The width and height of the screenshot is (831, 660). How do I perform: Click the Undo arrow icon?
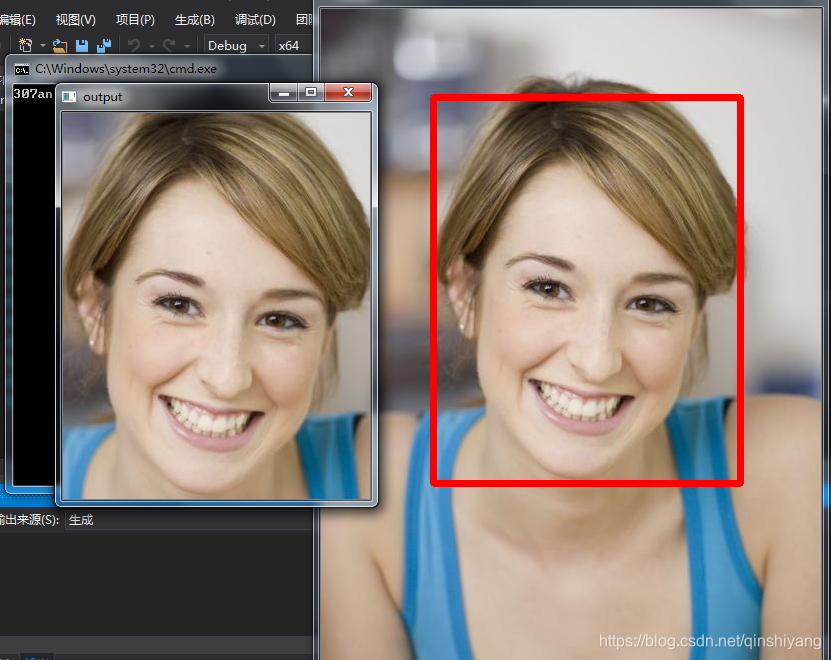point(134,46)
